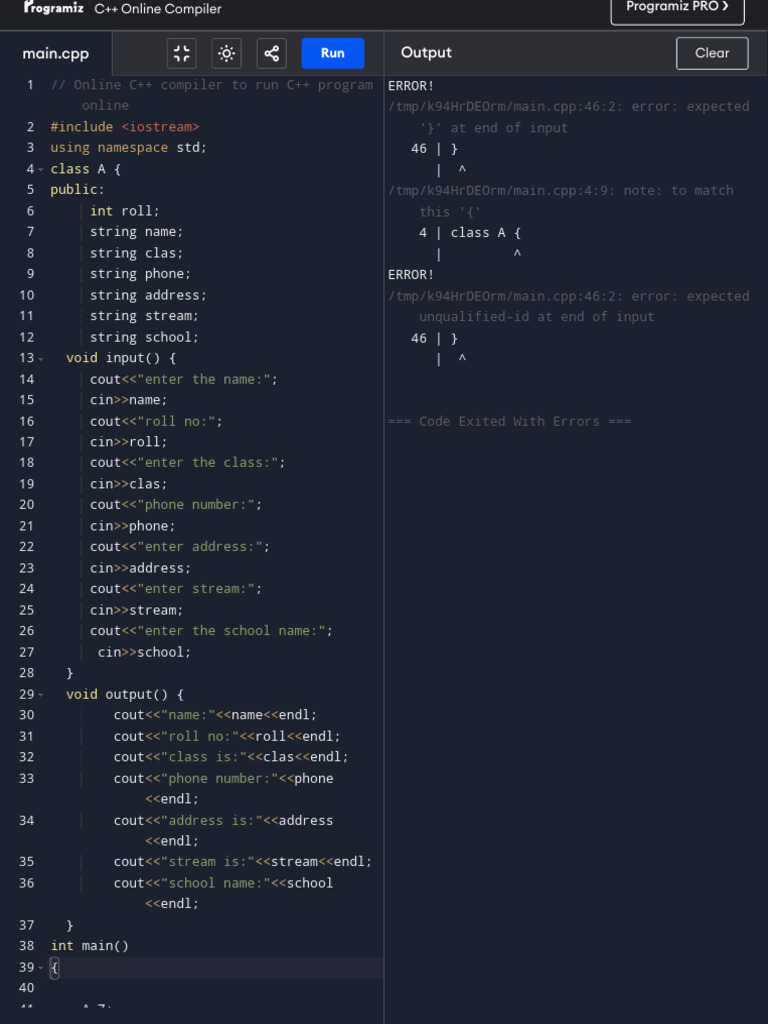Screen dimensions: 768x1024
Task: Place cursor on the "int main()" line
Action: [90, 946]
